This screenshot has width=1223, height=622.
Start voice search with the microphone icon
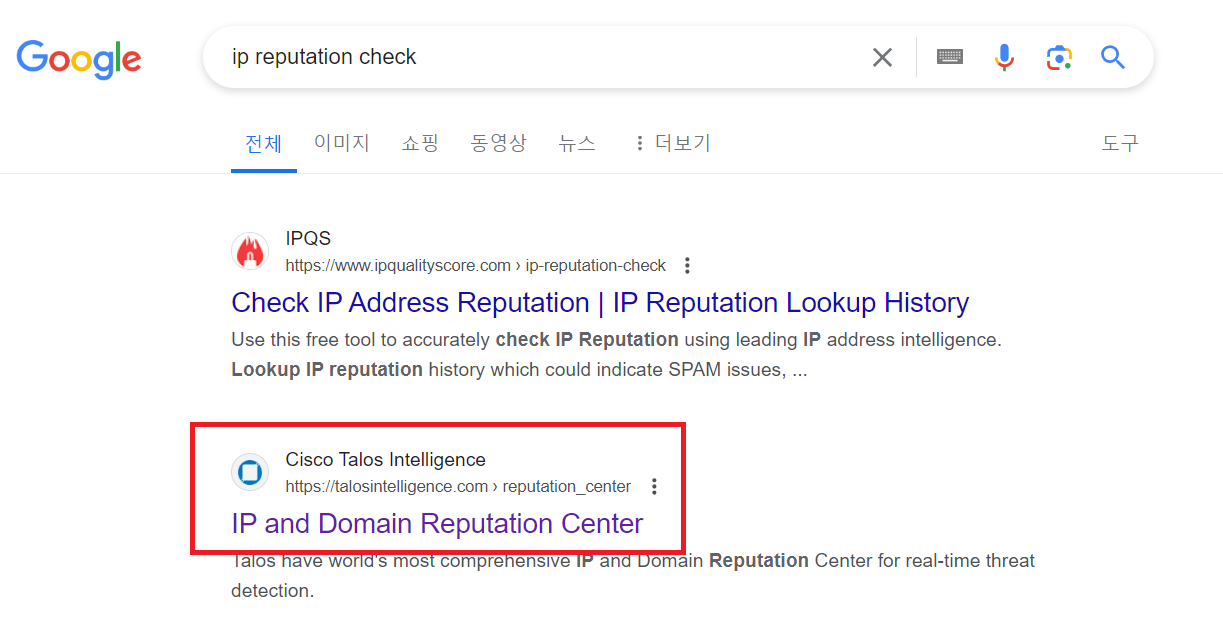(1004, 57)
